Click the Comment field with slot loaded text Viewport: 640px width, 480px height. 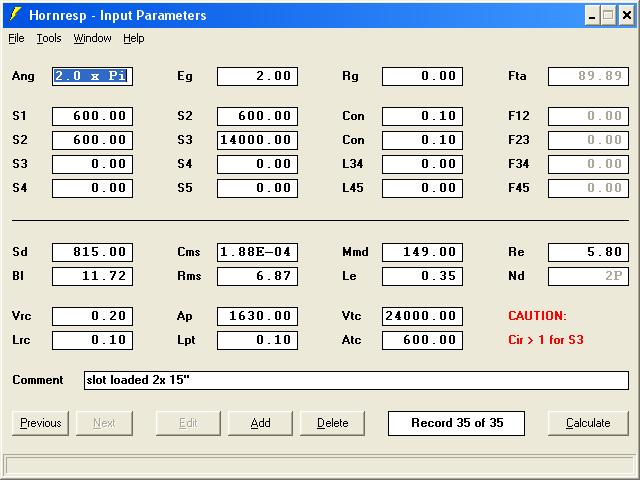tap(356, 380)
